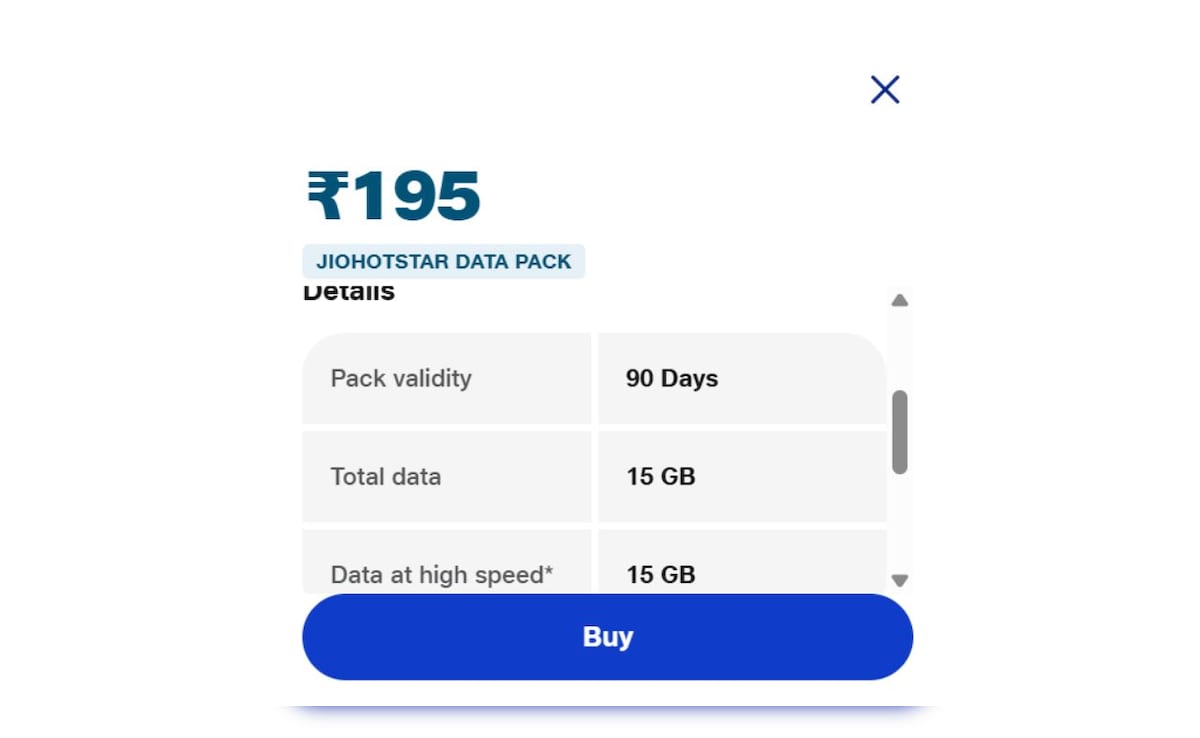Viewport: 1200px width, 738px height.
Task: Click the Total data label
Action: click(386, 477)
